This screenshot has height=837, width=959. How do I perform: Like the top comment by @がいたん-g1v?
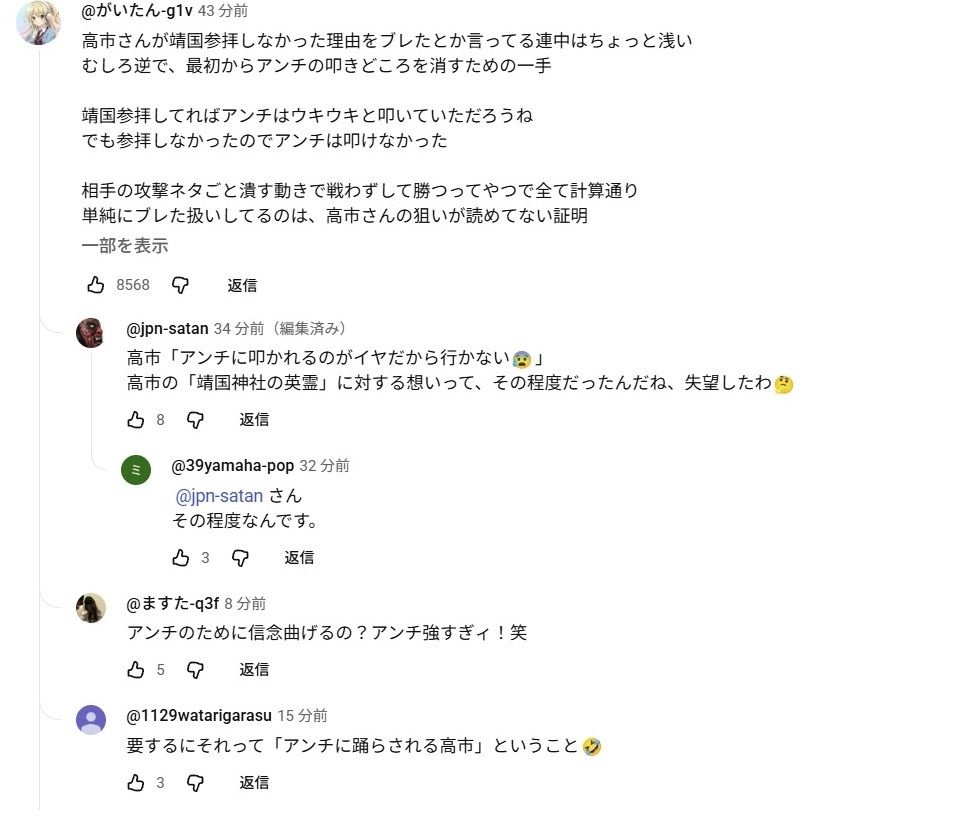click(x=96, y=285)
